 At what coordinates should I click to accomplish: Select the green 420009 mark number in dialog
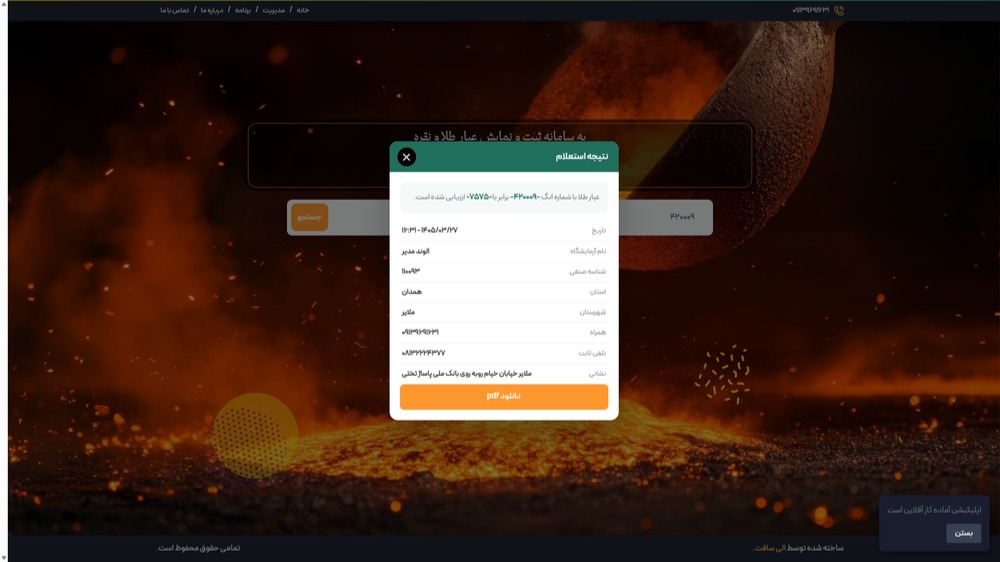[525, 196]
